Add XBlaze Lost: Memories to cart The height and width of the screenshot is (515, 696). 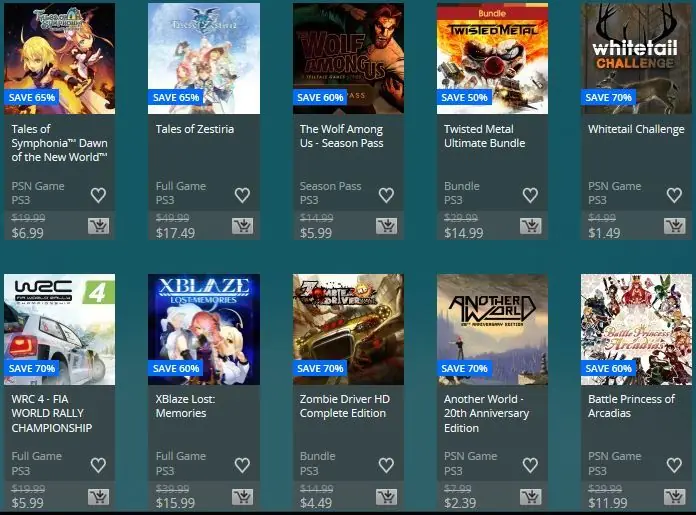click(x=242, y=497)
